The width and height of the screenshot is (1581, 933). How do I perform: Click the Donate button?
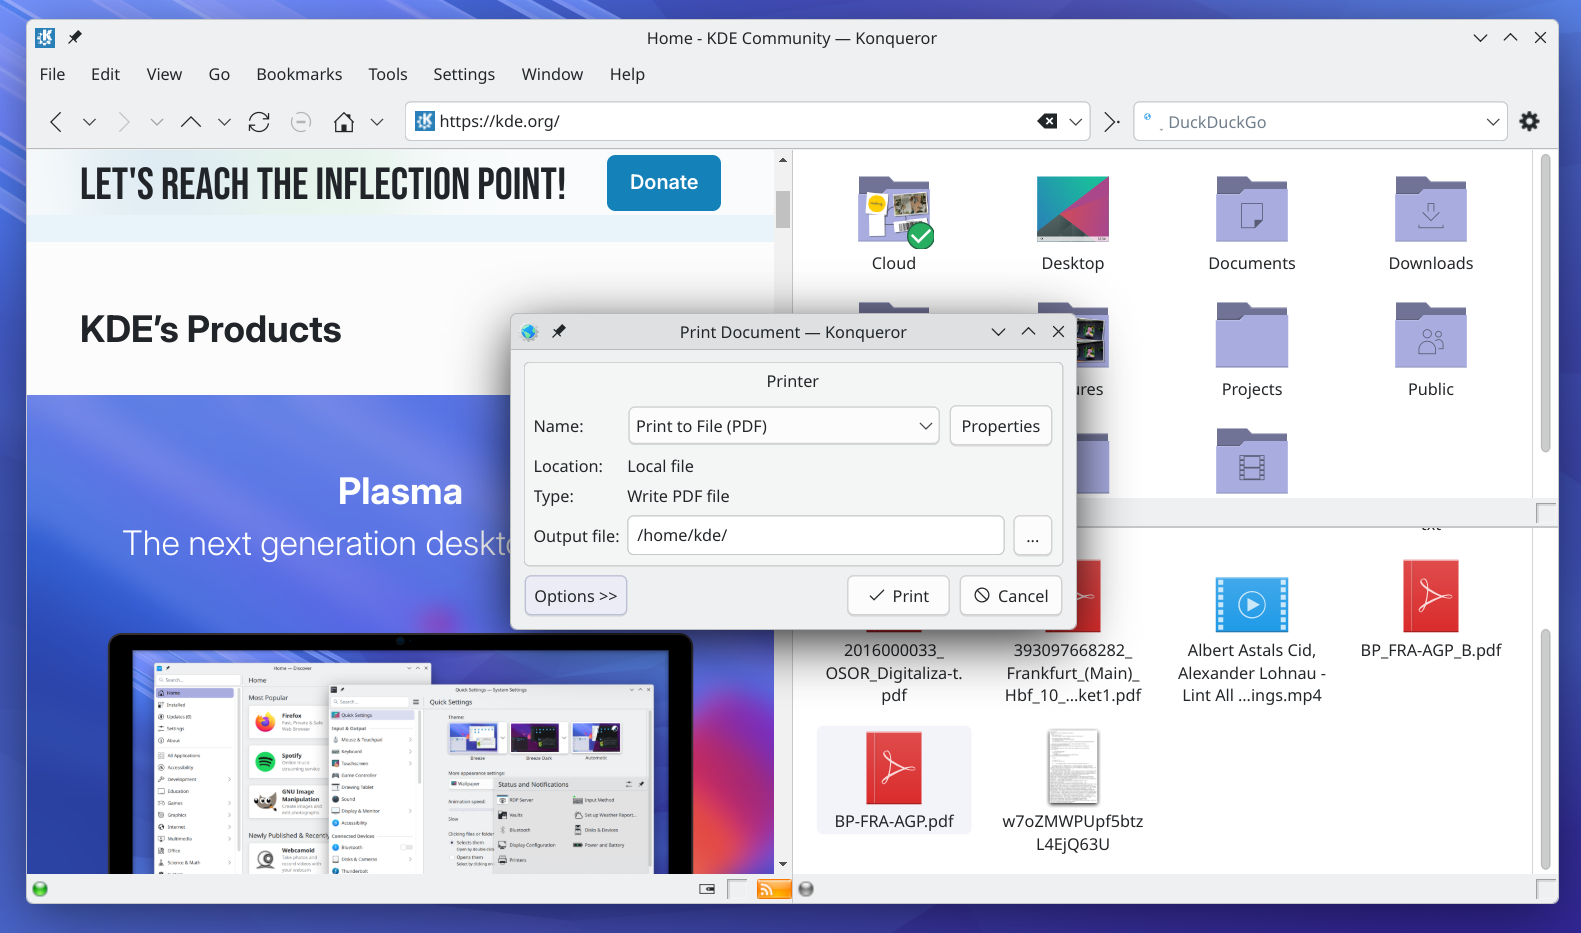pos(663,183)
